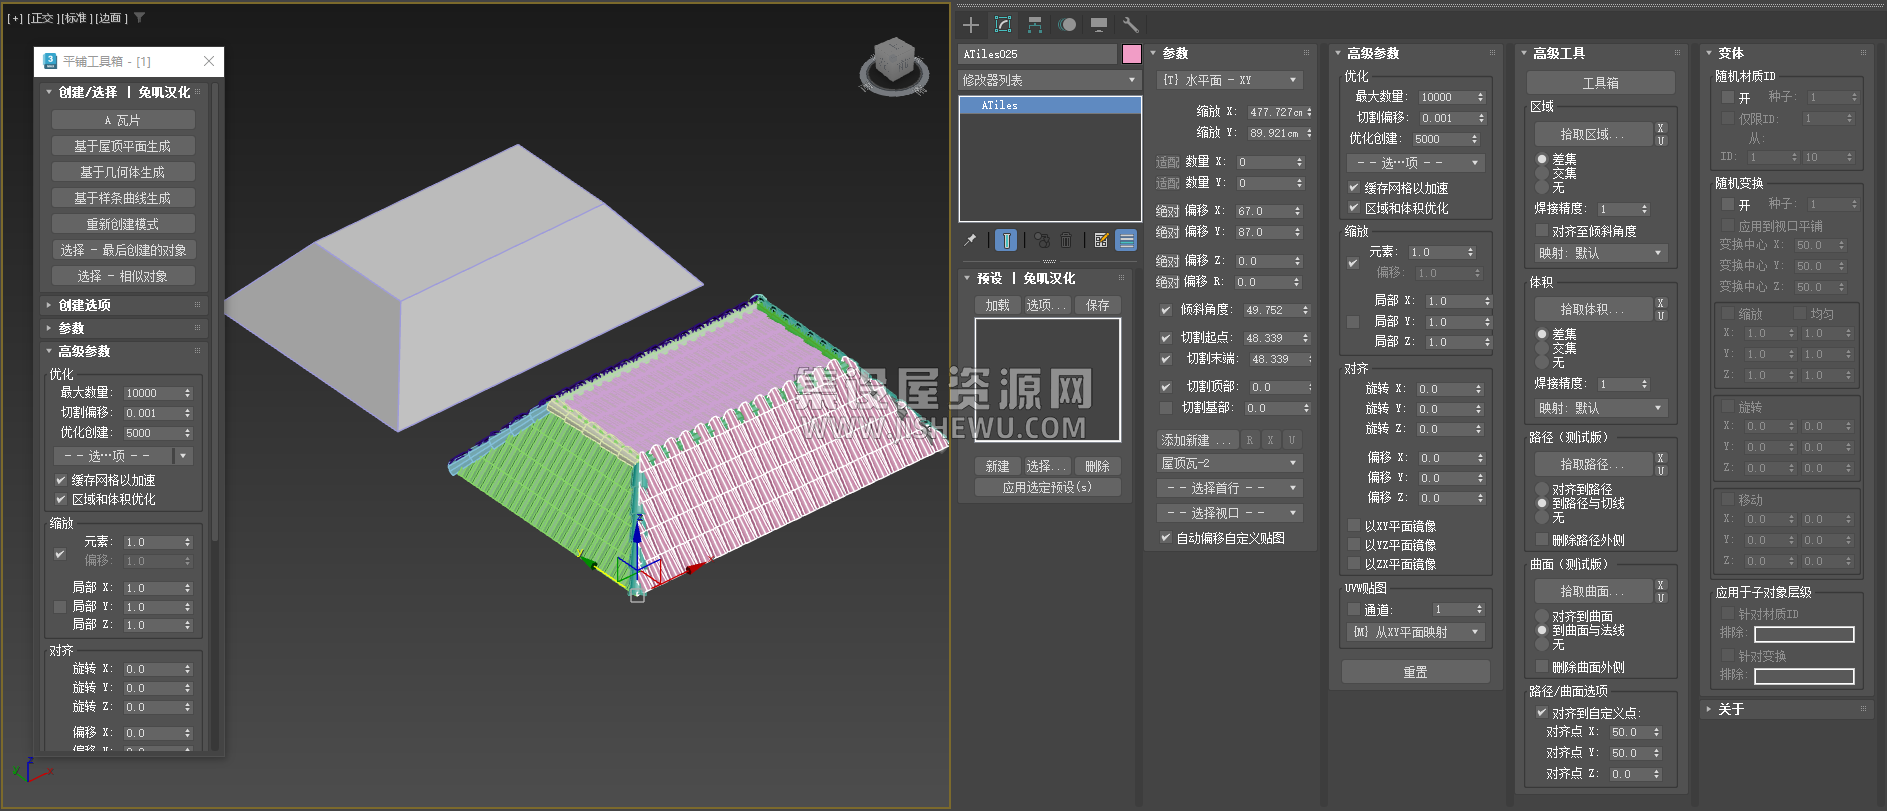Toggle 切割起点 checkbox
Screen dimensions: 1887x811
[x=1166, y=338]
